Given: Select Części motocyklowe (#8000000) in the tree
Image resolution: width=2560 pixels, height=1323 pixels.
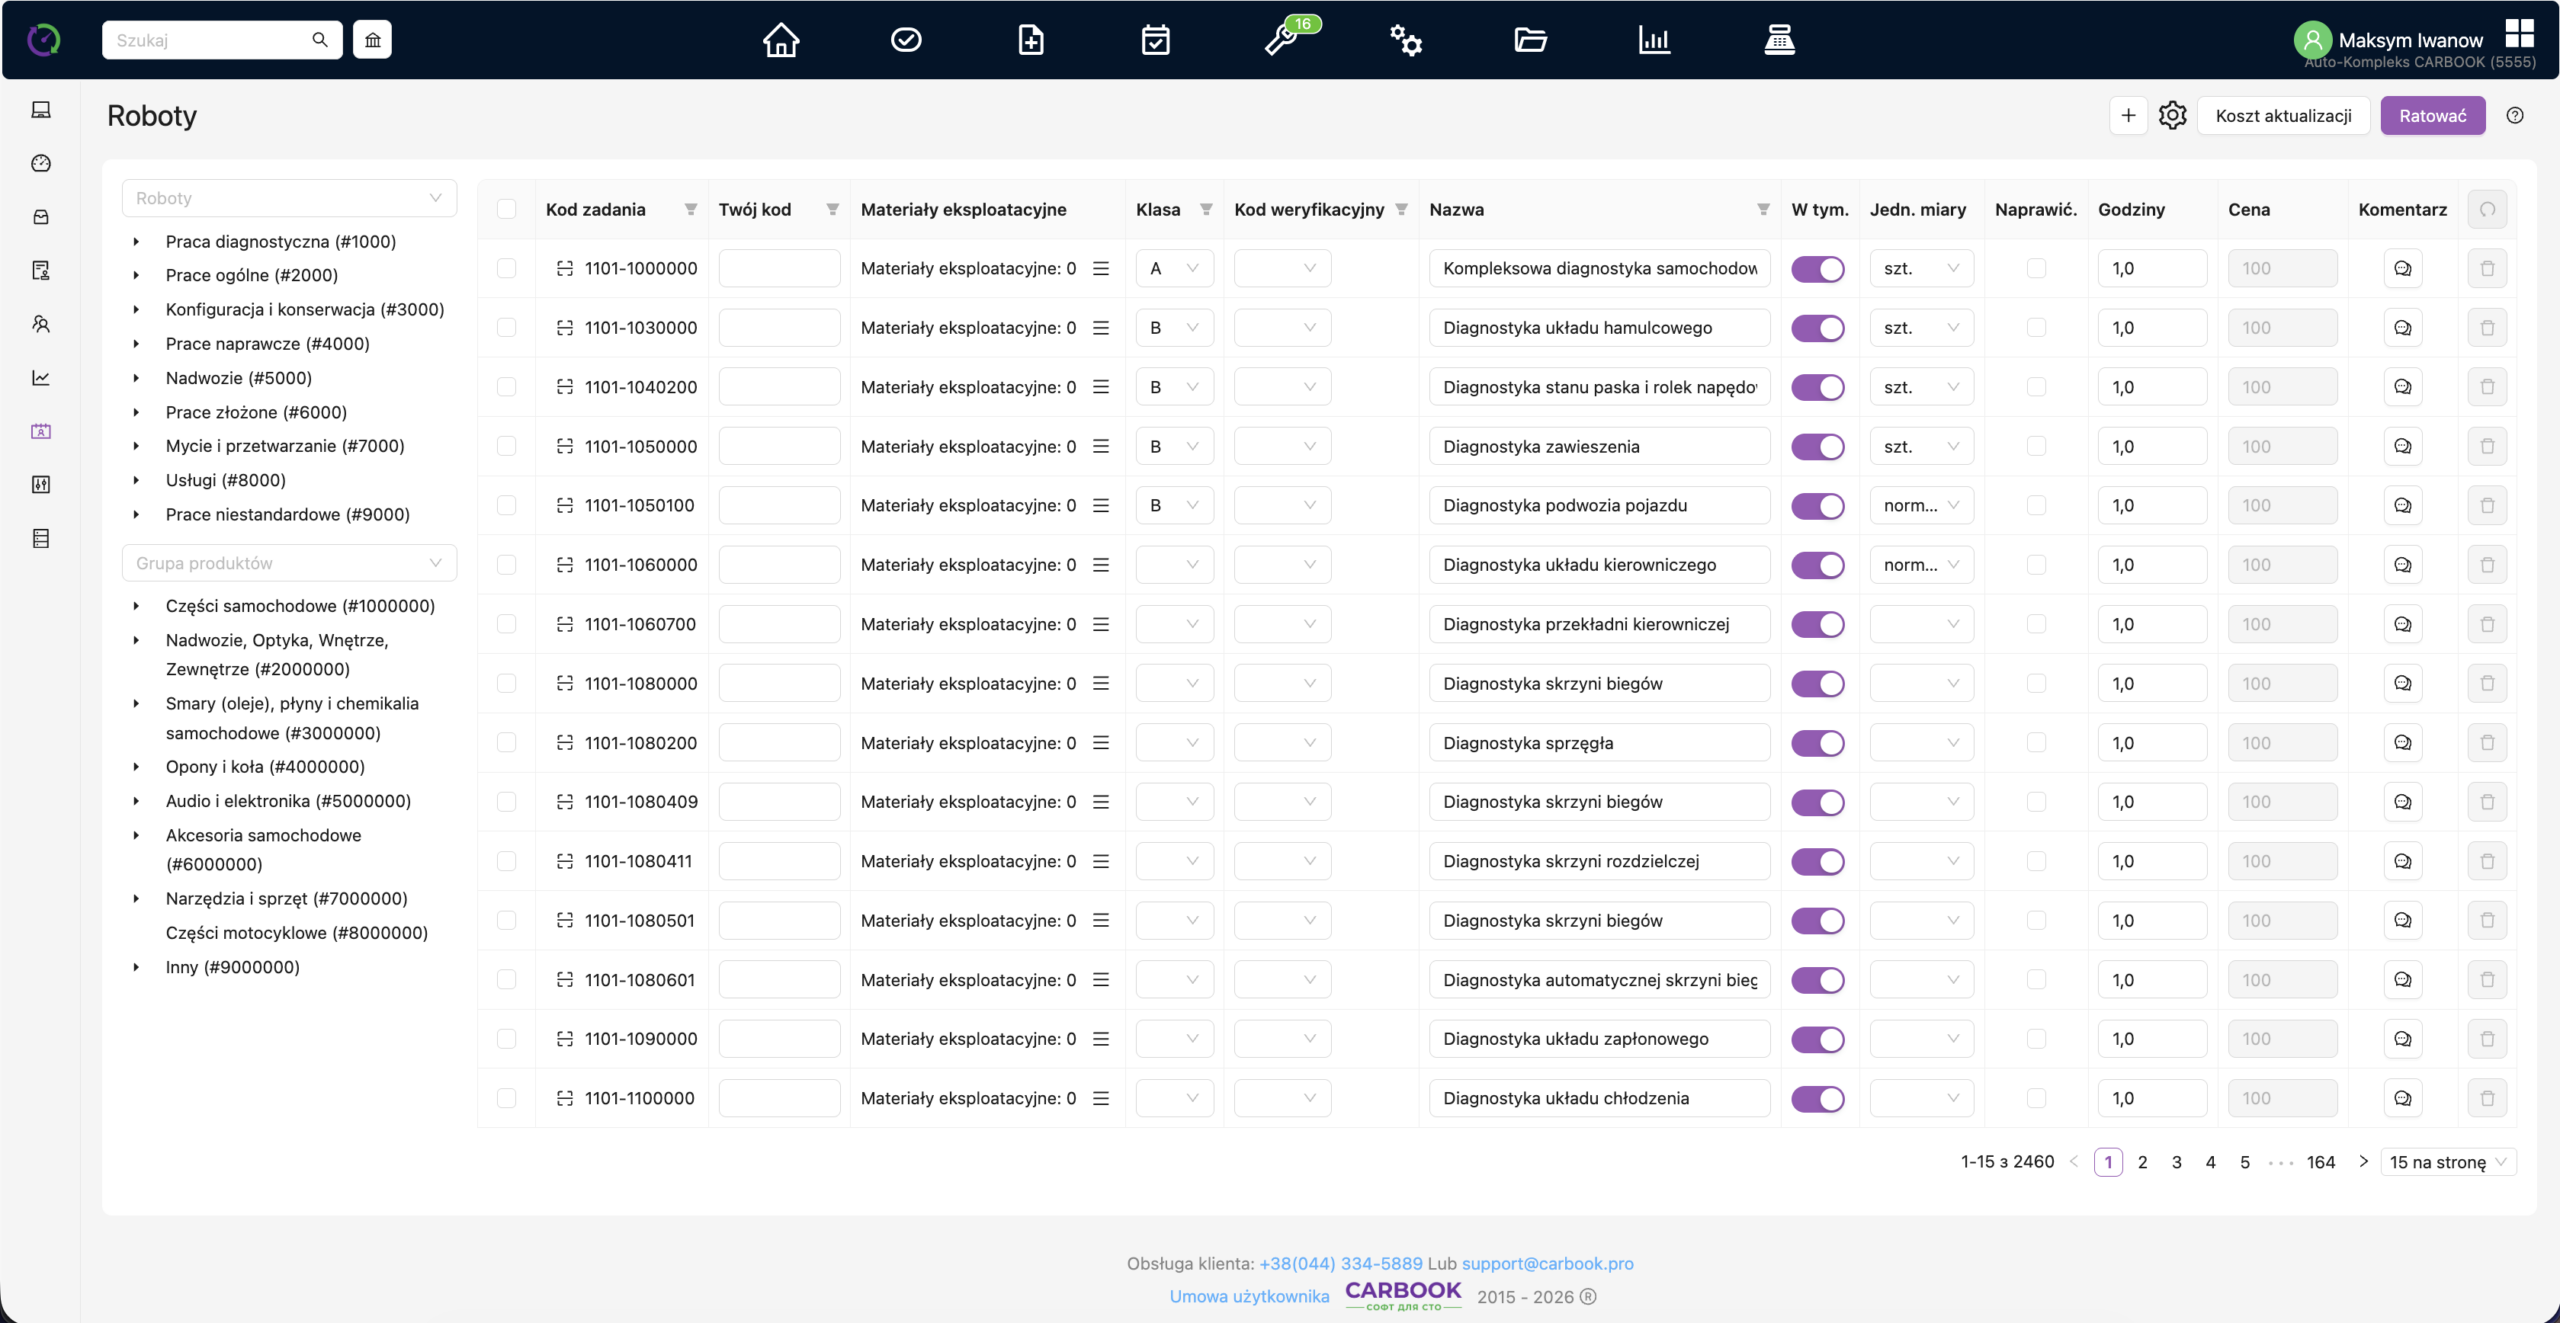Looking at the screenshot, I should point(297,933).
